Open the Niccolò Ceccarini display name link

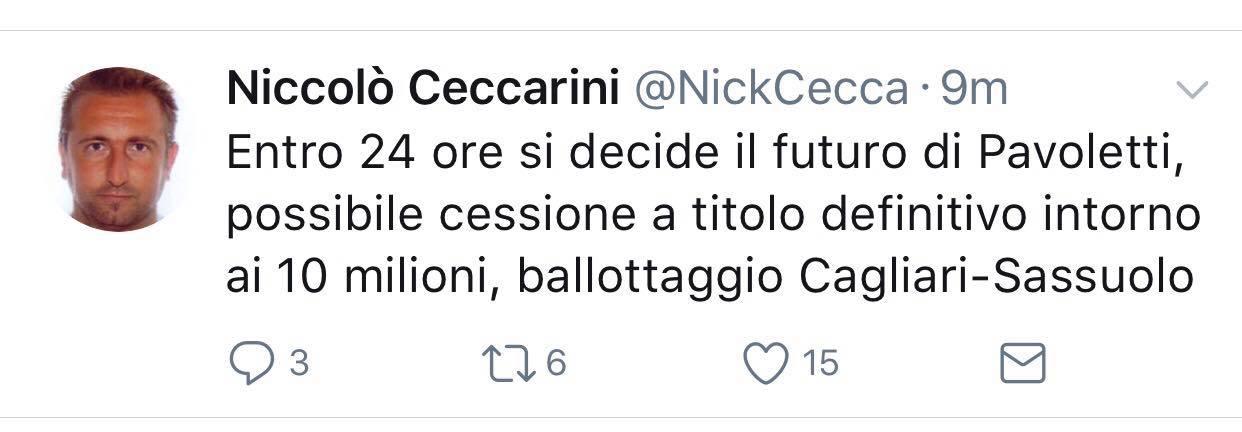tap(425, 91)
